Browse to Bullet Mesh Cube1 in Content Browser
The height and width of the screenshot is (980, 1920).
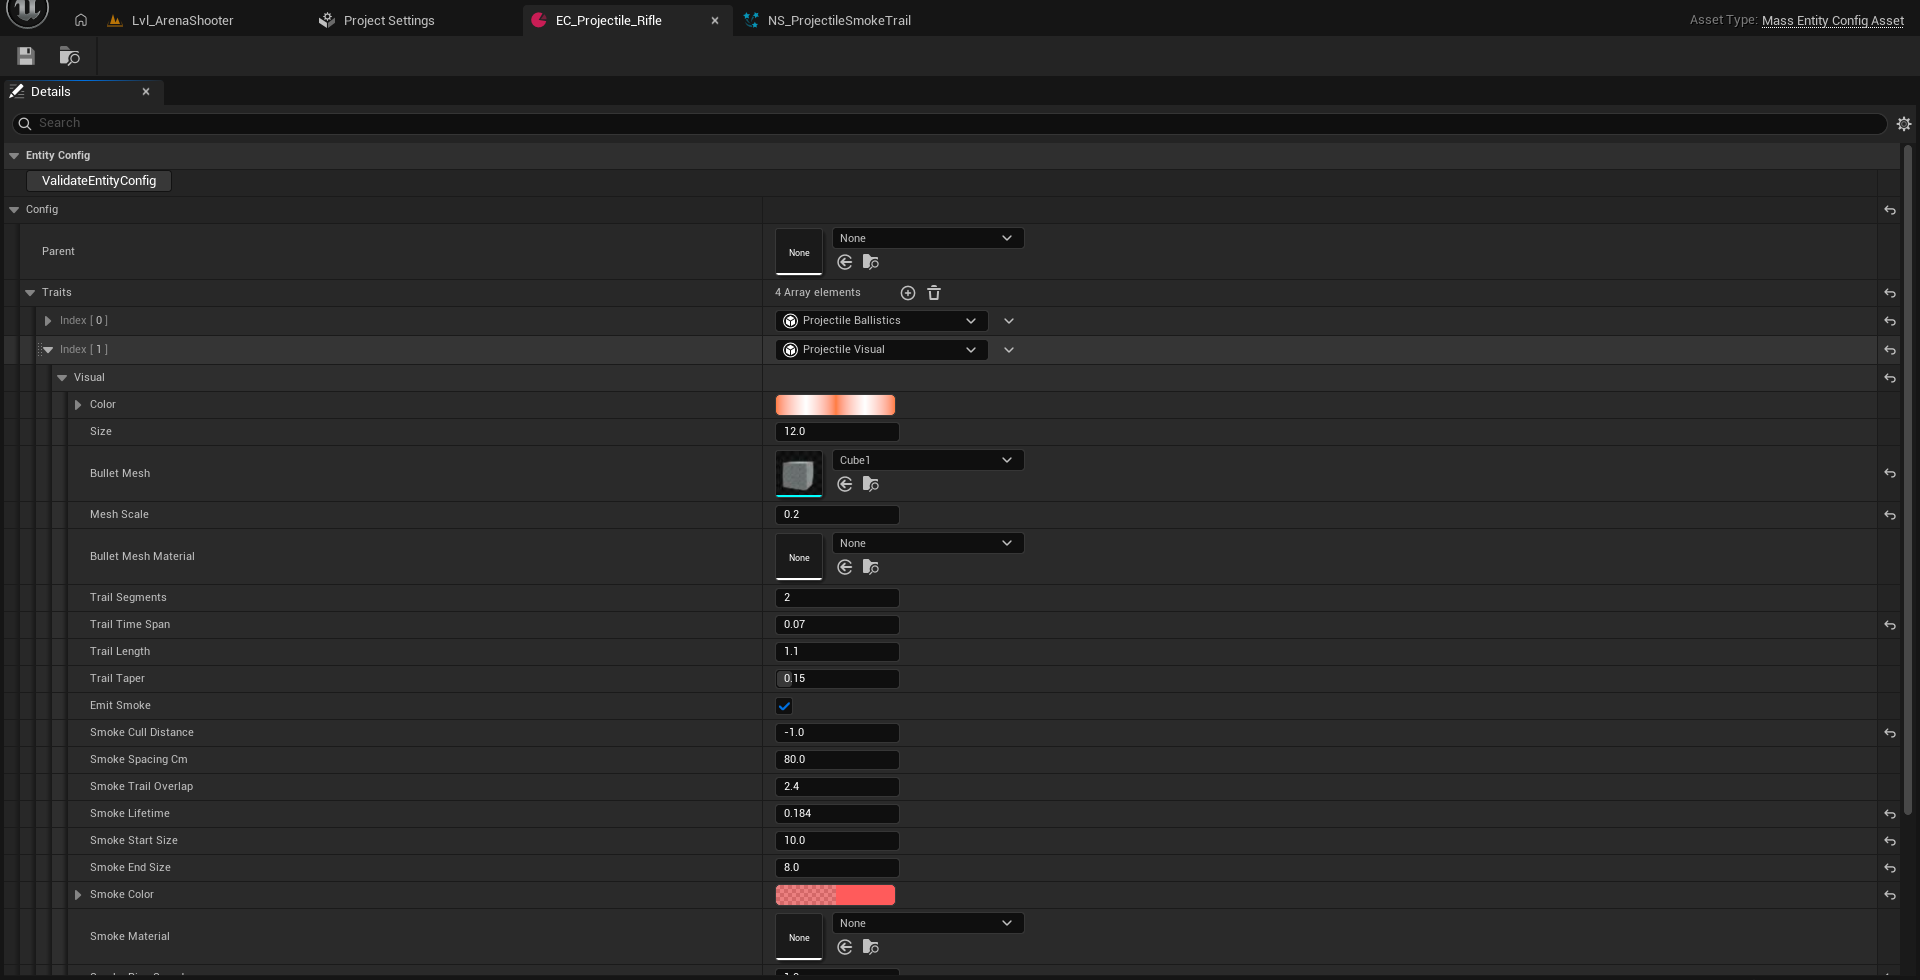(871, 484)
